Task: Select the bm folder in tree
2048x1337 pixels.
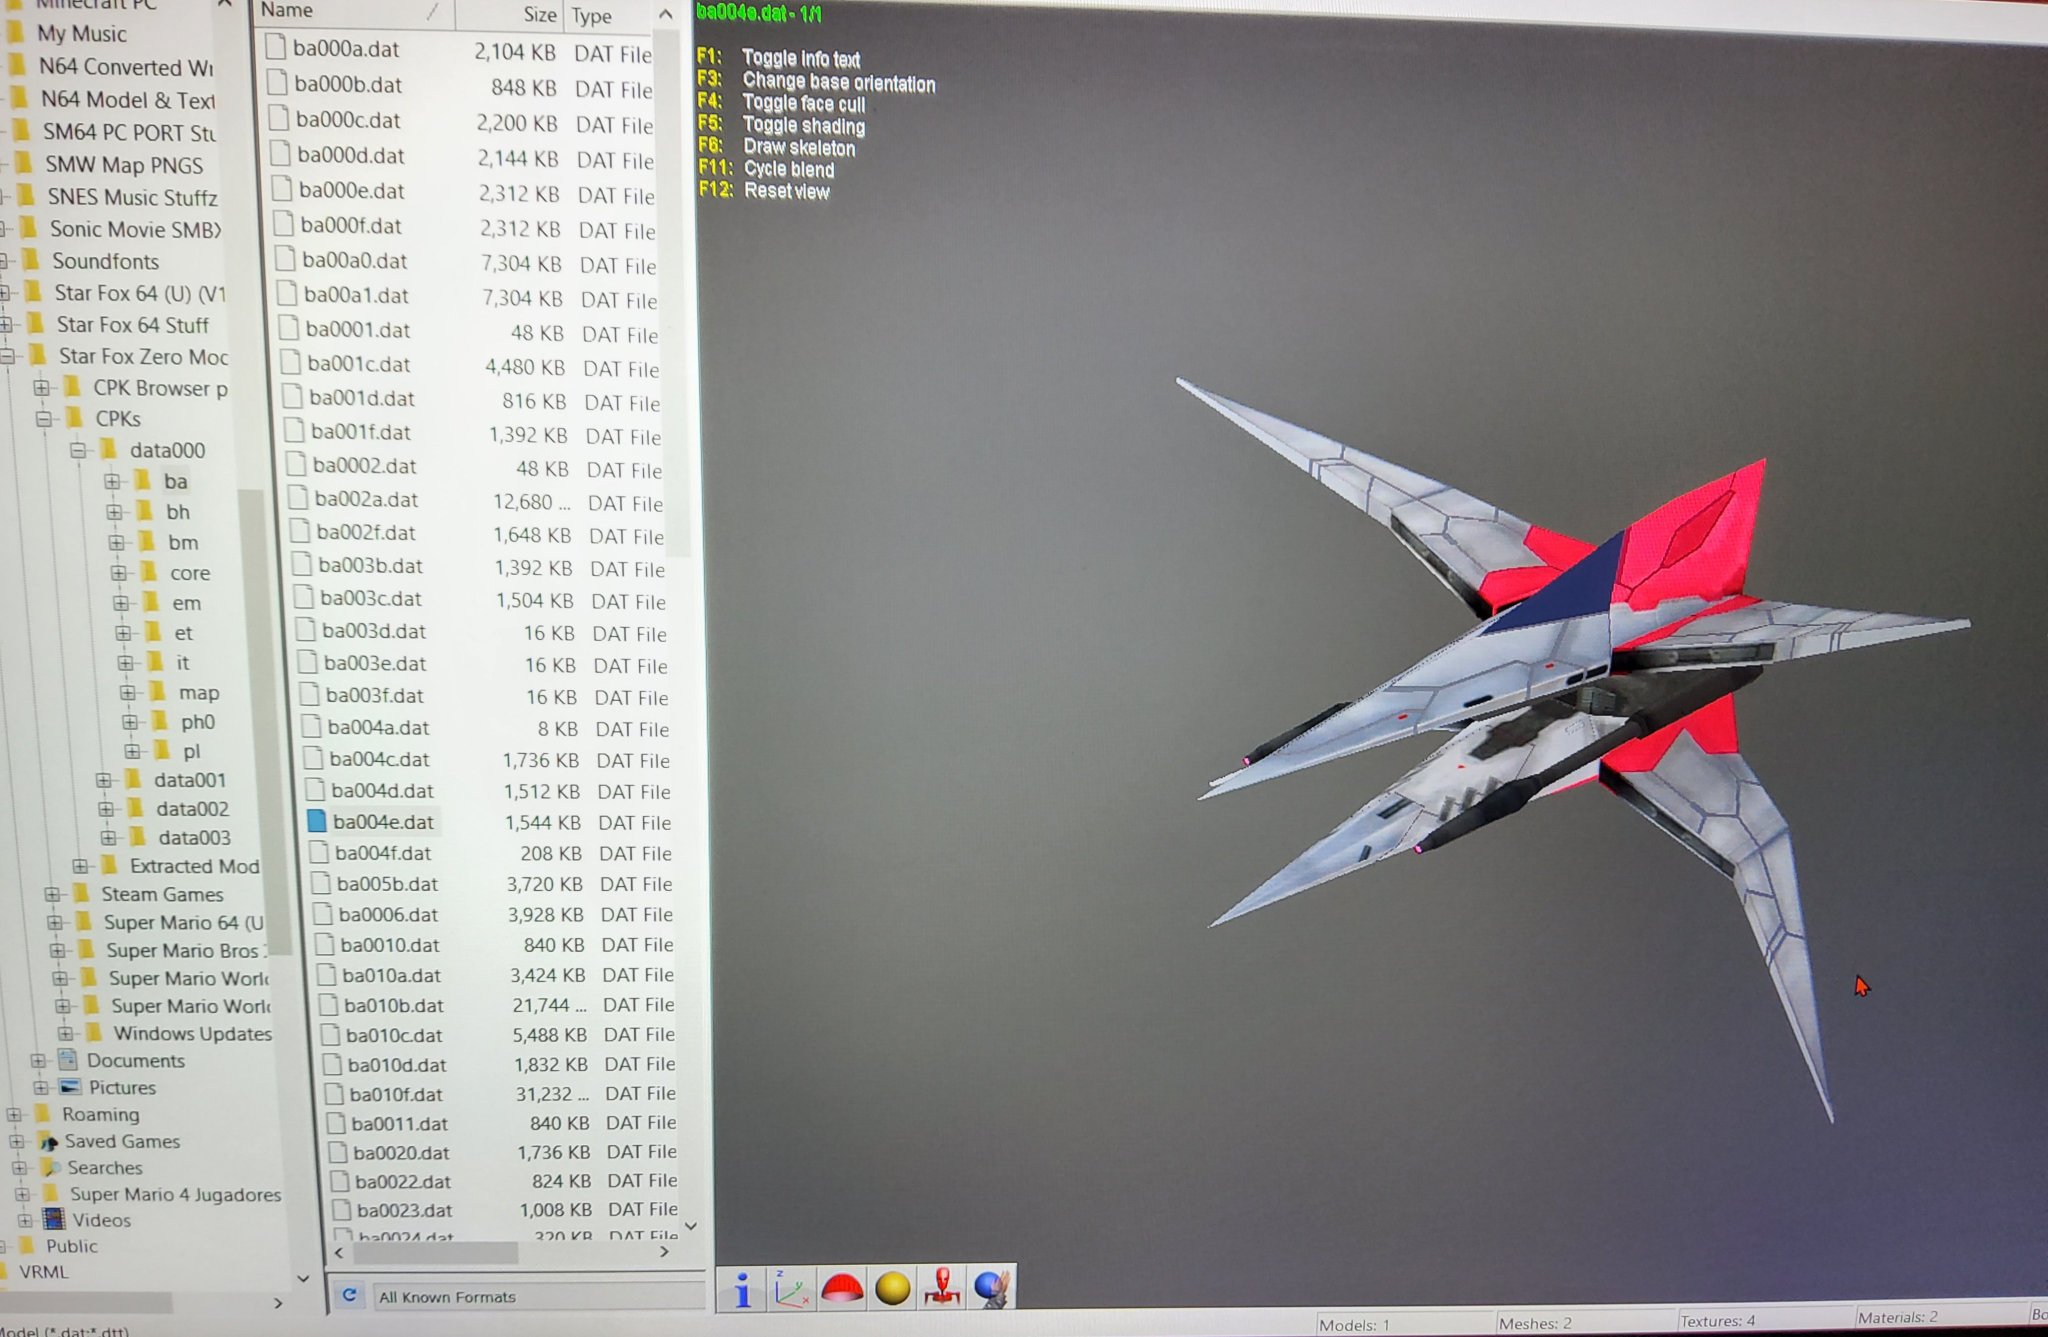Action: [x=182, y=542]
